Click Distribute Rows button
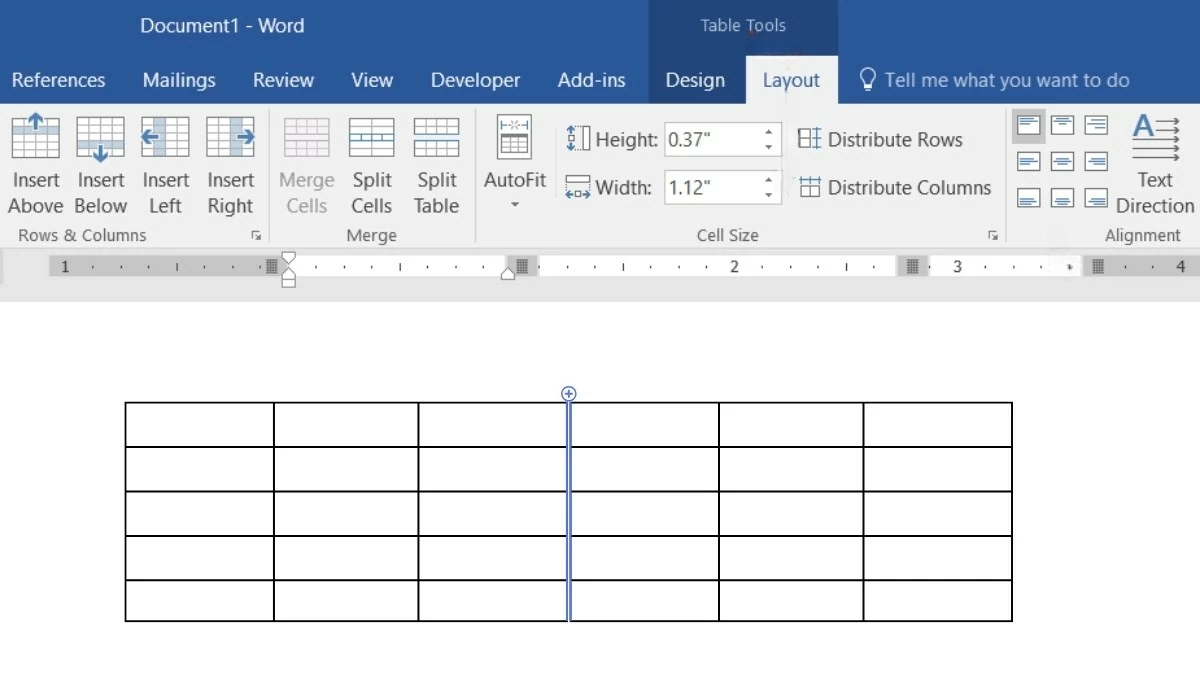The width and height of the screenshot is (1200, 675). (x=880, y=140)
